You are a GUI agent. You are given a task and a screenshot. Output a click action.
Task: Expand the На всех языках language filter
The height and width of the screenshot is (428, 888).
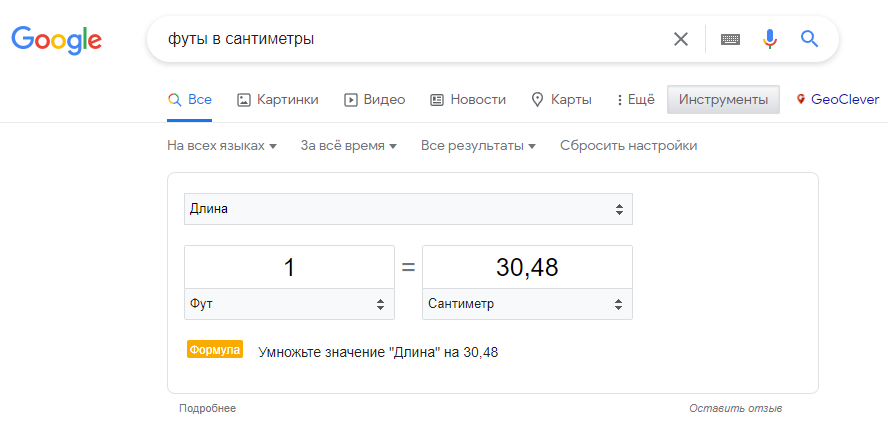221,146
